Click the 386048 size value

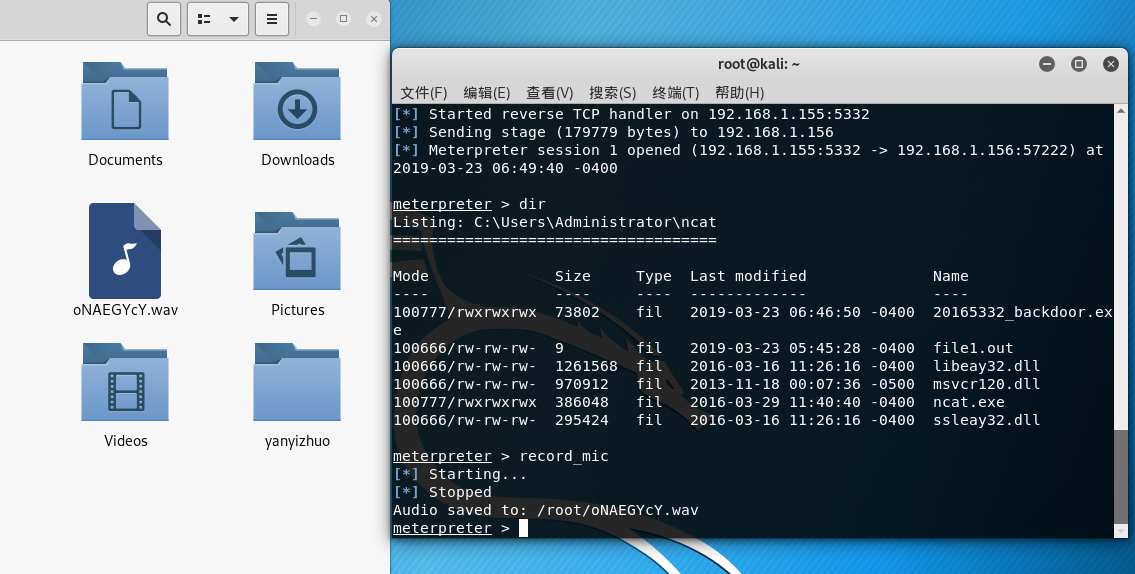click(582, 402)
